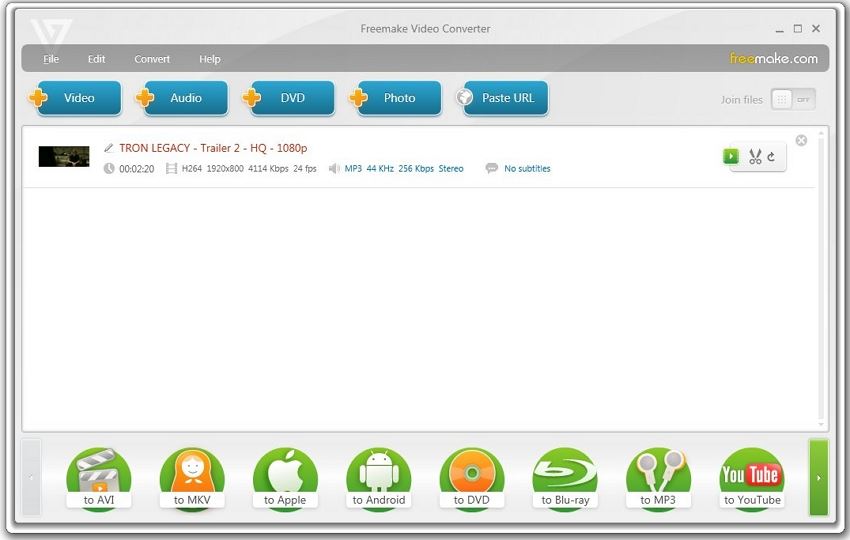This screenshot has width=850, height=540.
Task: Open audio track settings MP3 44 KHz
Action: 404,169
